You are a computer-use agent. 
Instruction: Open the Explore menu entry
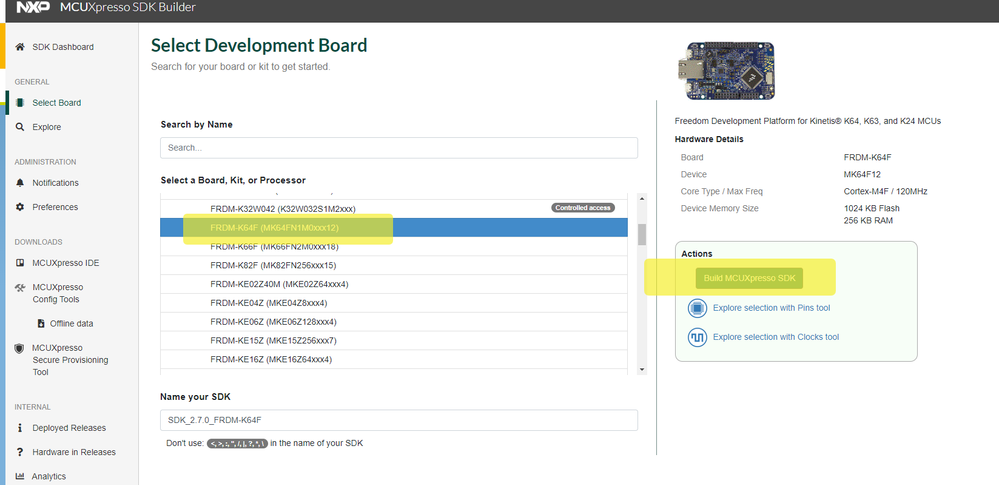pos(47,127)
